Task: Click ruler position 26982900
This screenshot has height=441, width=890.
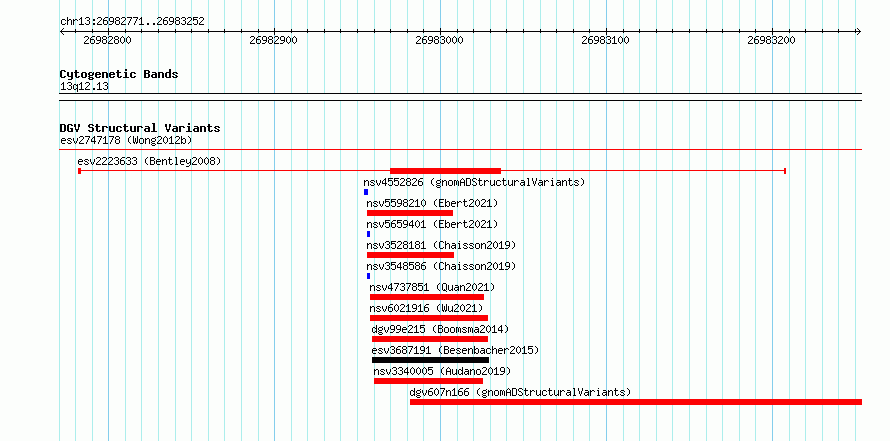Action: pyautogui.click(x=274, y=40)
